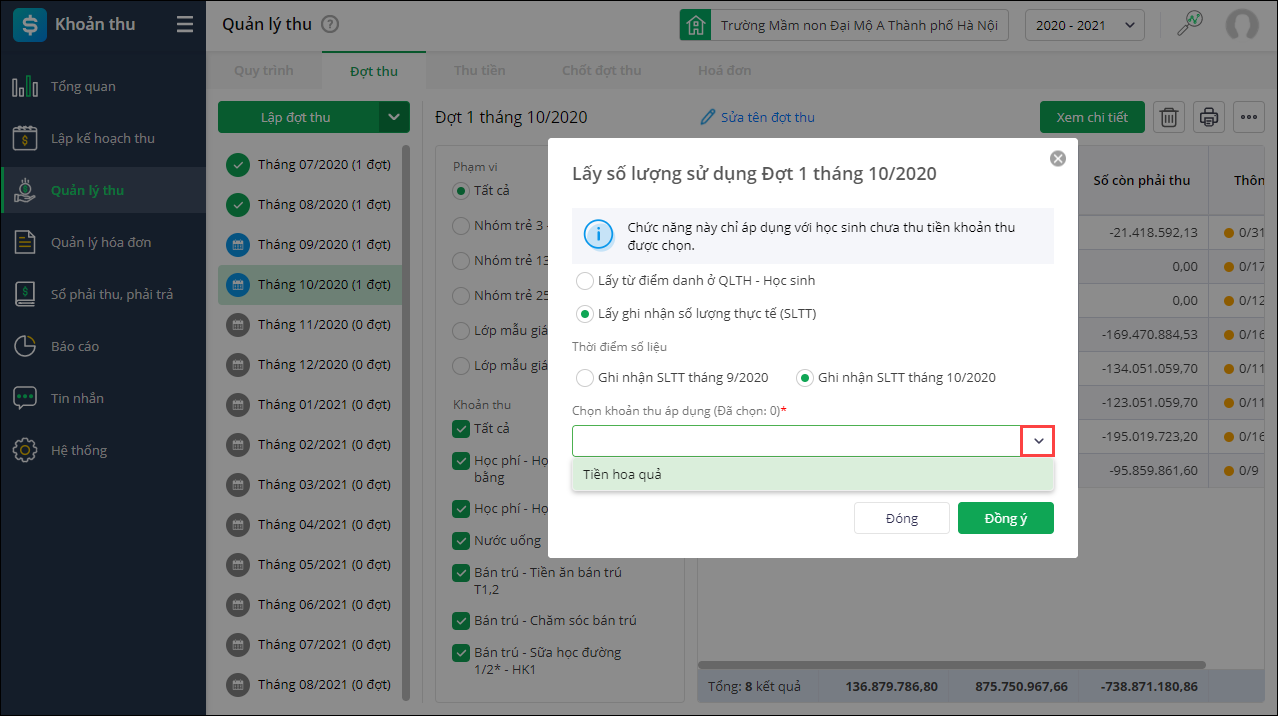
Task: Click the Đồng ý button
Action: 1005,518
